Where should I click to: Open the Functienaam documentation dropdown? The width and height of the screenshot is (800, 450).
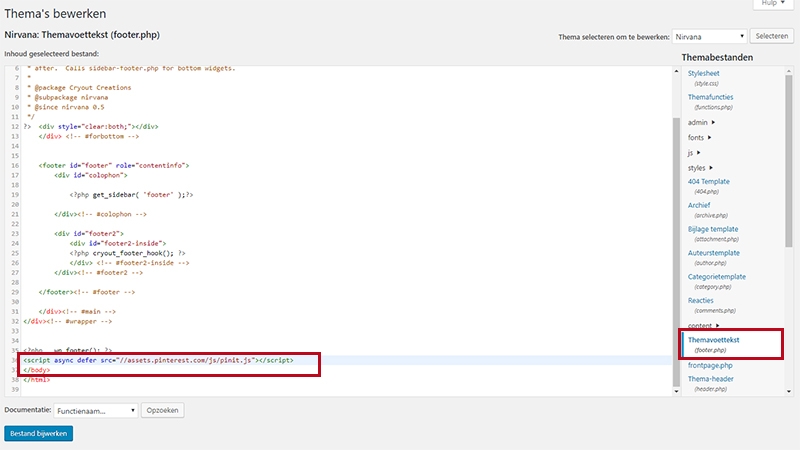coord(97,410)
